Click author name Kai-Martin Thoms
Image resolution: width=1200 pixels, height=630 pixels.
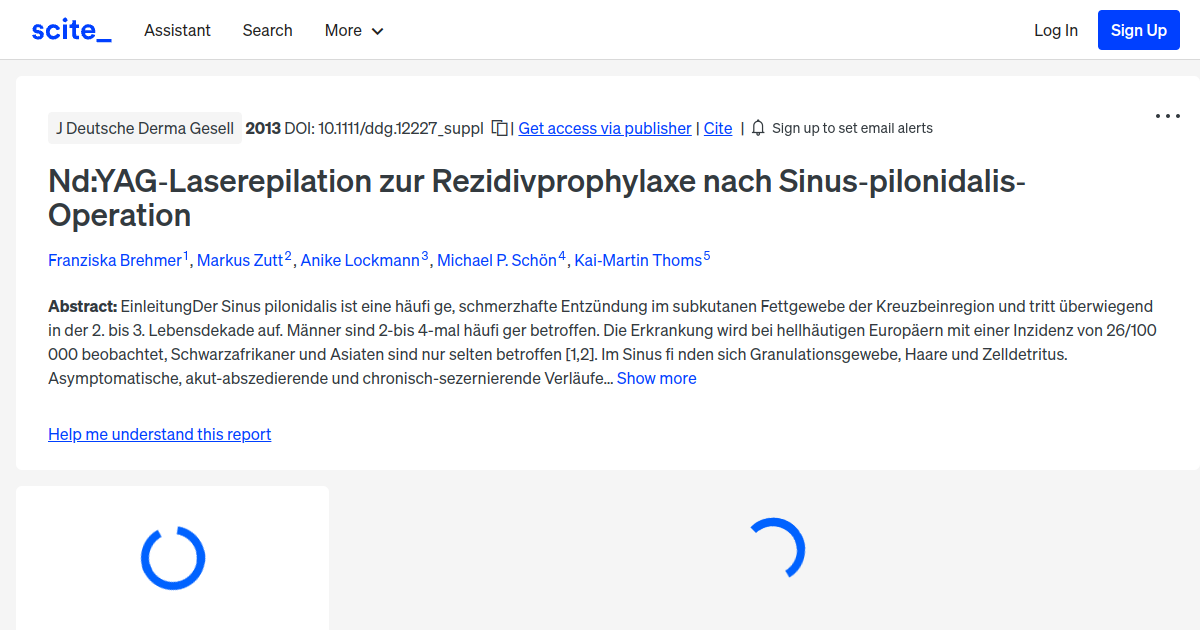tap(639, 260)
